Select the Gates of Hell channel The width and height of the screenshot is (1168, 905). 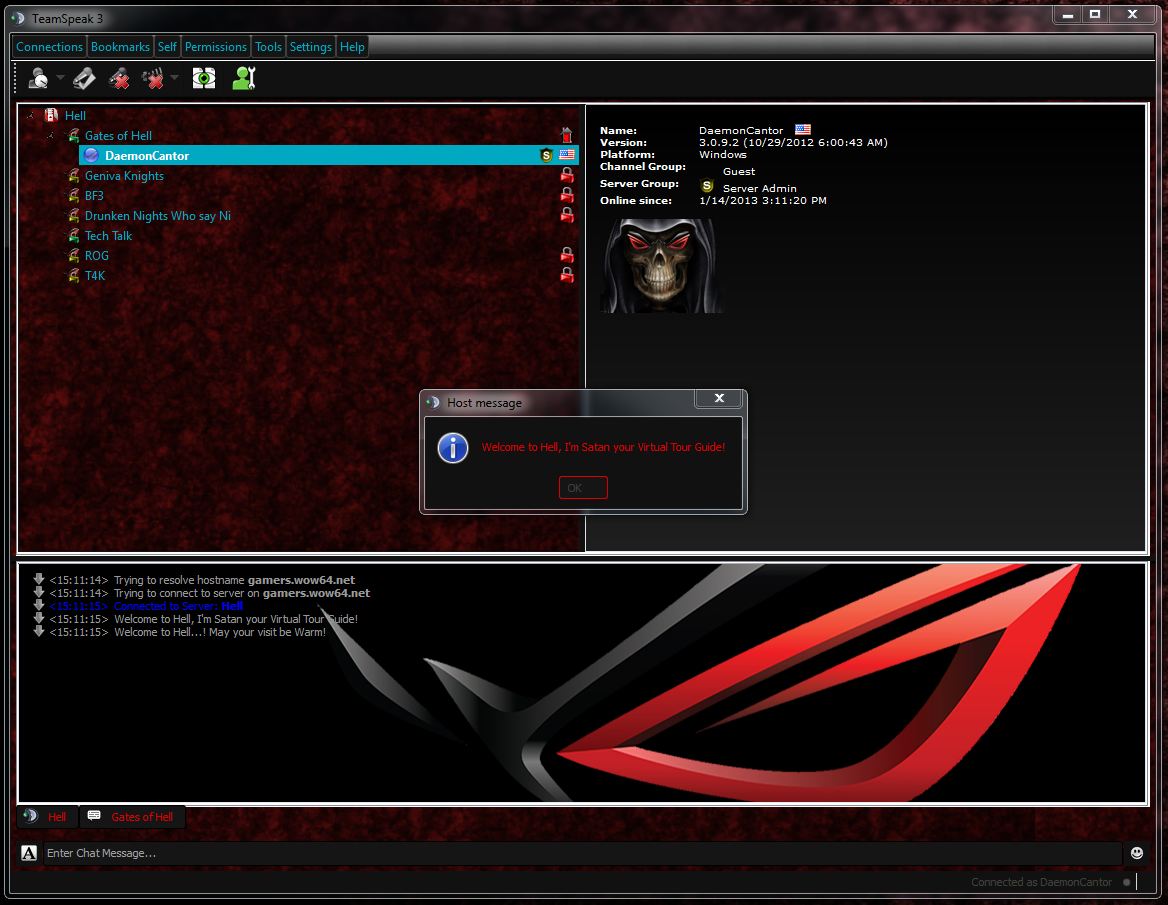point(118,136)
